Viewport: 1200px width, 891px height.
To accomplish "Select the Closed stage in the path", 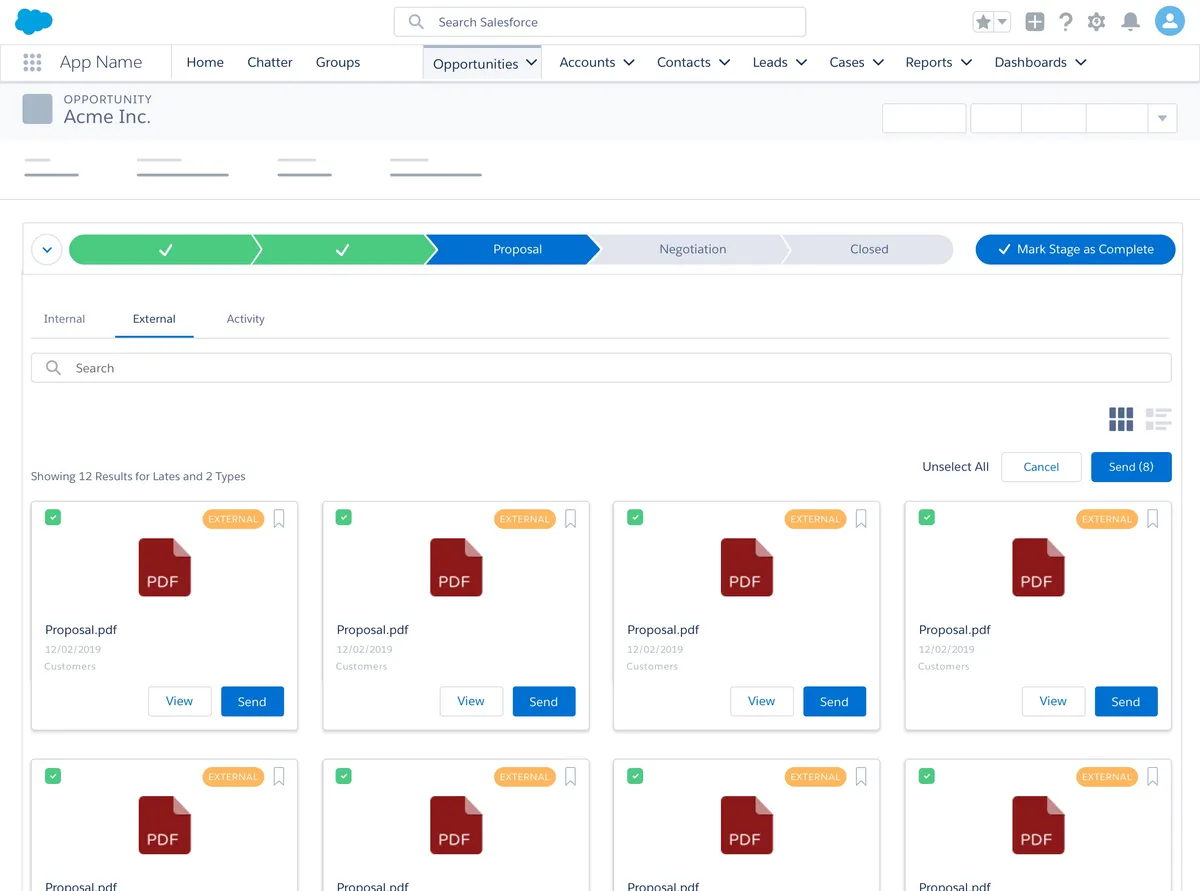I will 869,250.
